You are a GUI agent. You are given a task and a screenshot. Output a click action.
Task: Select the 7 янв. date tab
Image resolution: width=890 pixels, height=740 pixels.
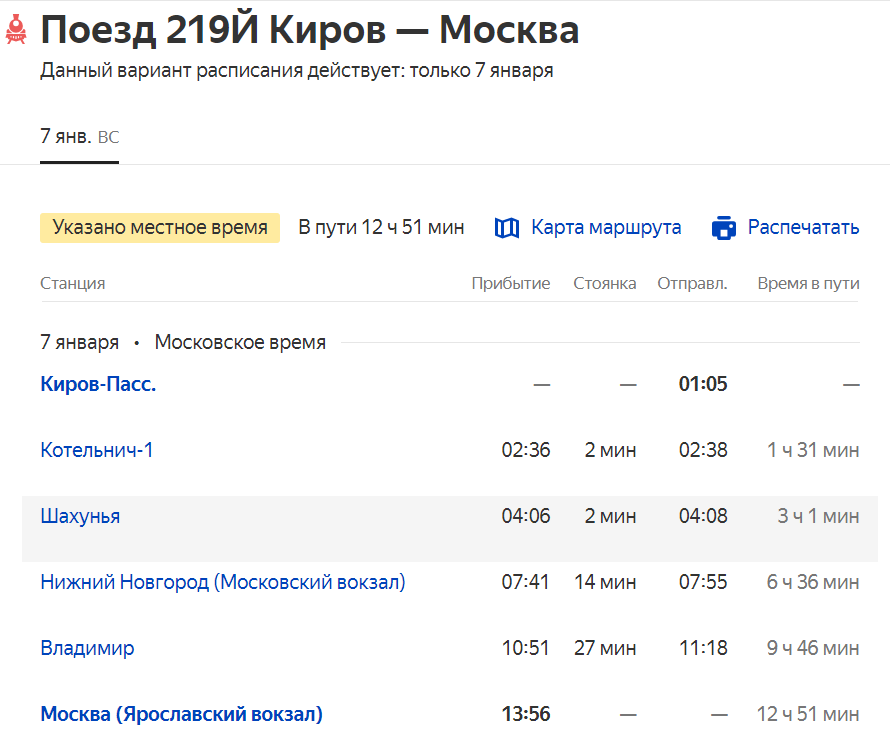click(x=79, y=137)
